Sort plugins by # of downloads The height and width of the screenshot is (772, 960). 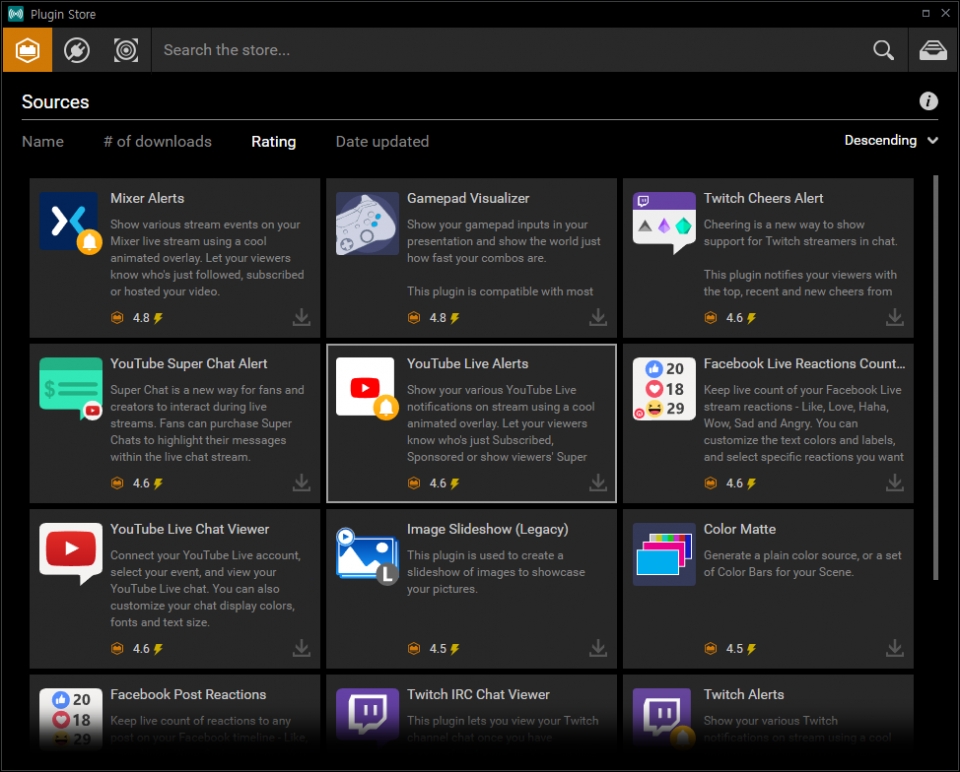click(157, 142)
